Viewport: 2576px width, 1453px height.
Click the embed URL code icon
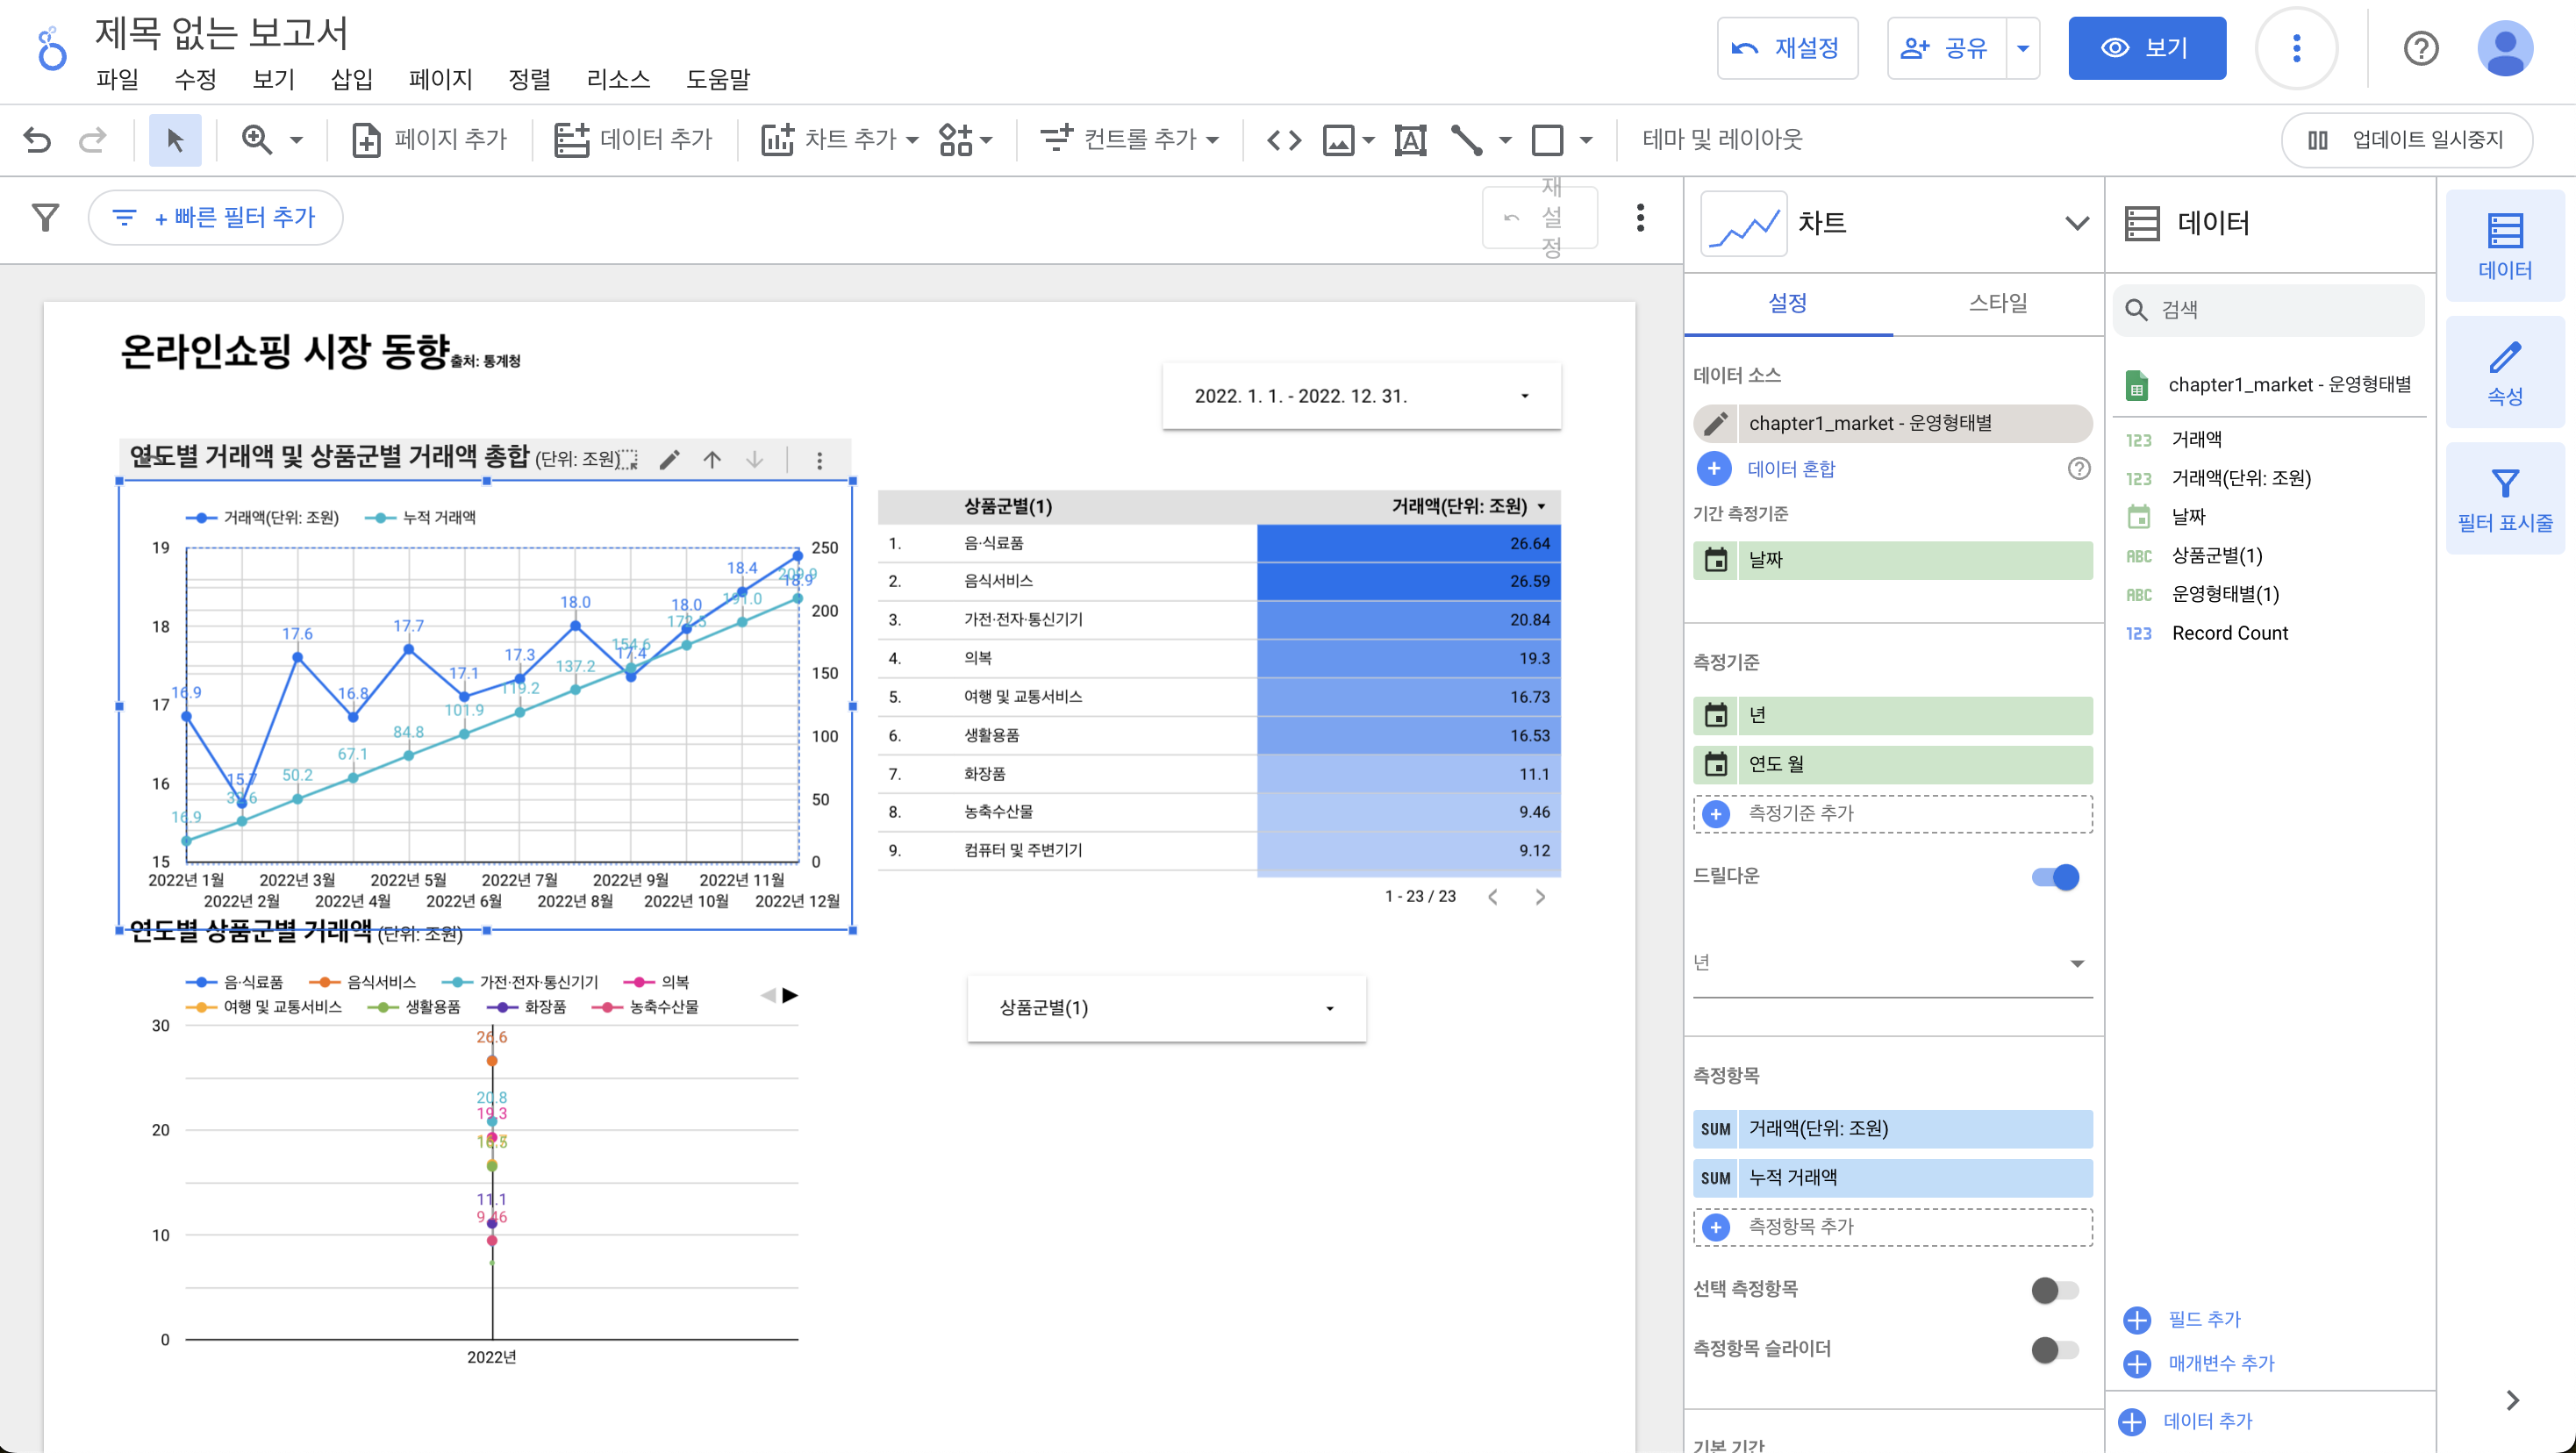pos(1284,139)
